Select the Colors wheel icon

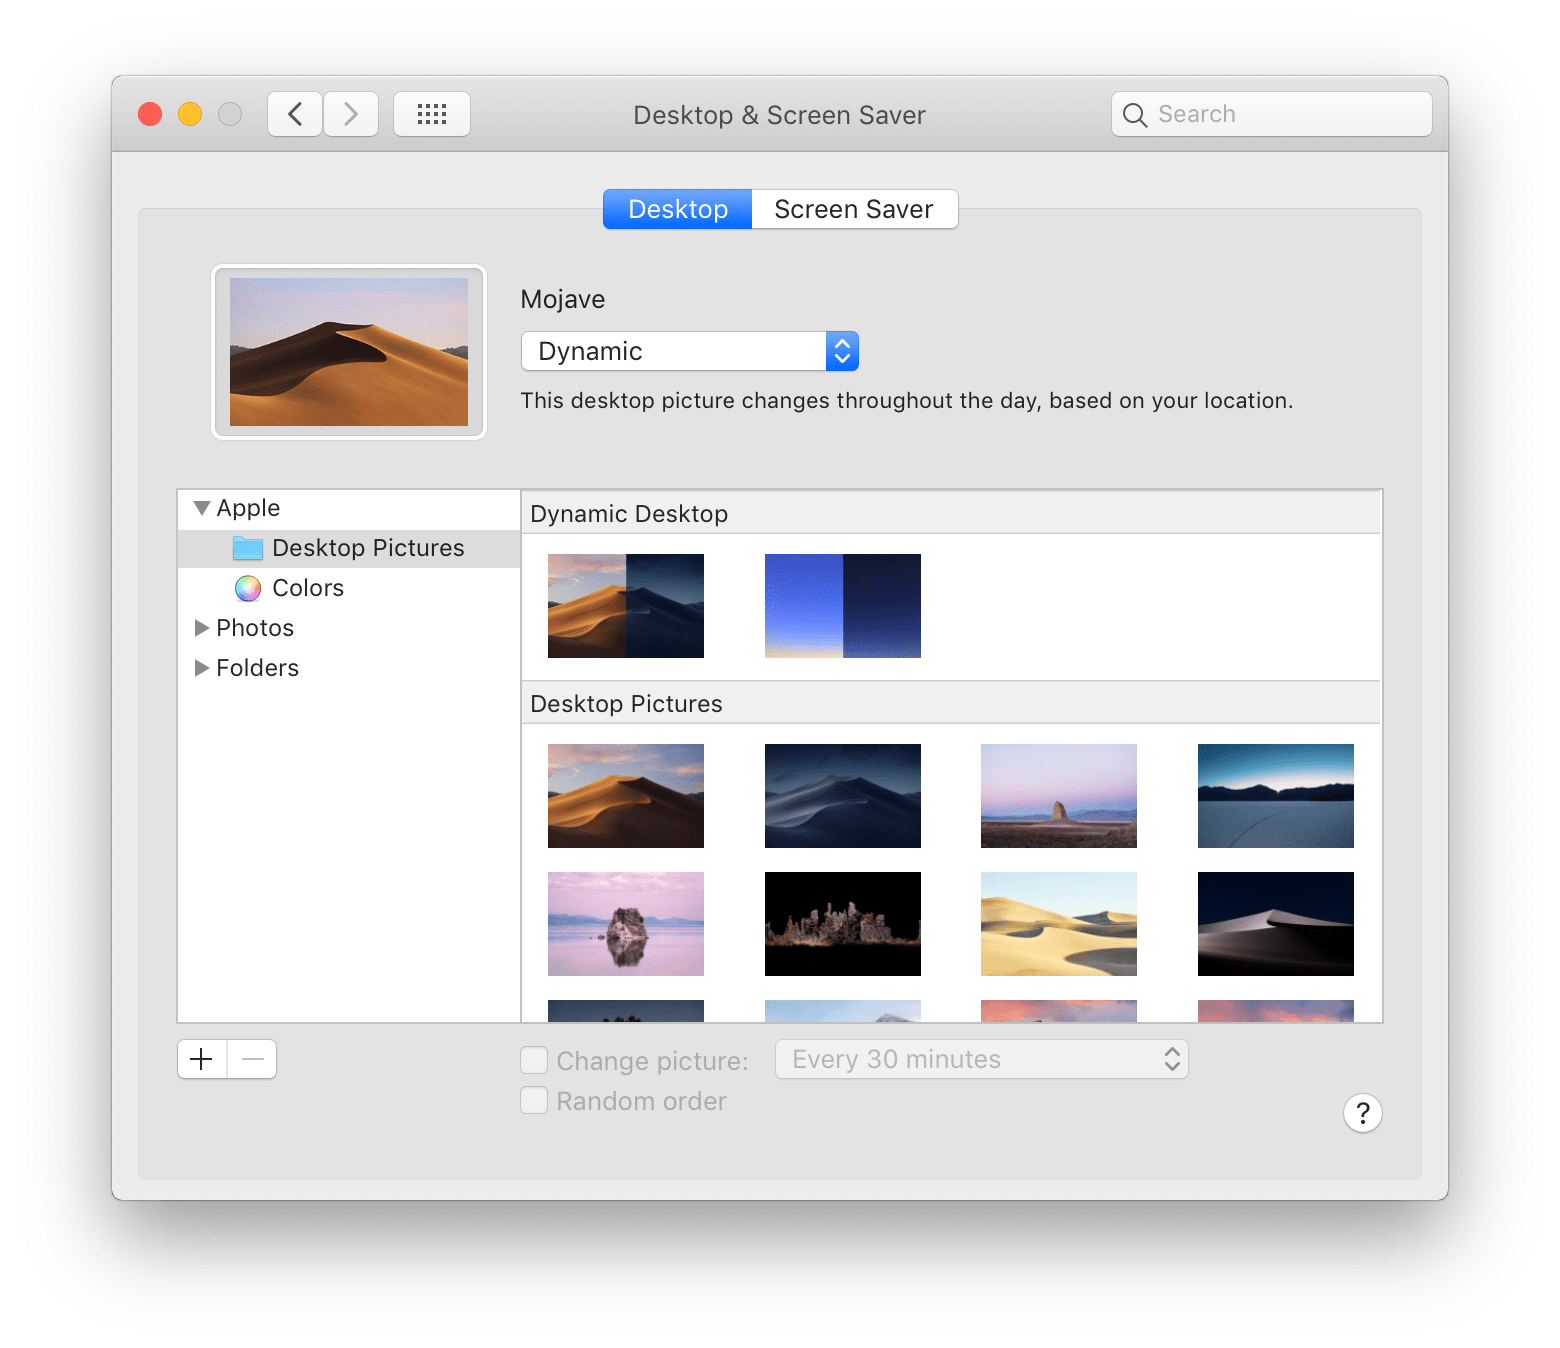click(248, 588)
